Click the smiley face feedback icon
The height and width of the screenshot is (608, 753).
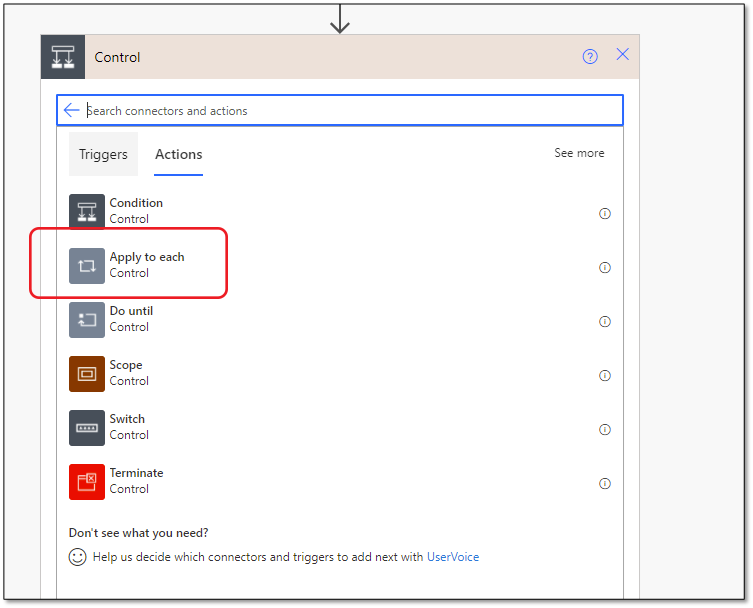pos(77,557)
